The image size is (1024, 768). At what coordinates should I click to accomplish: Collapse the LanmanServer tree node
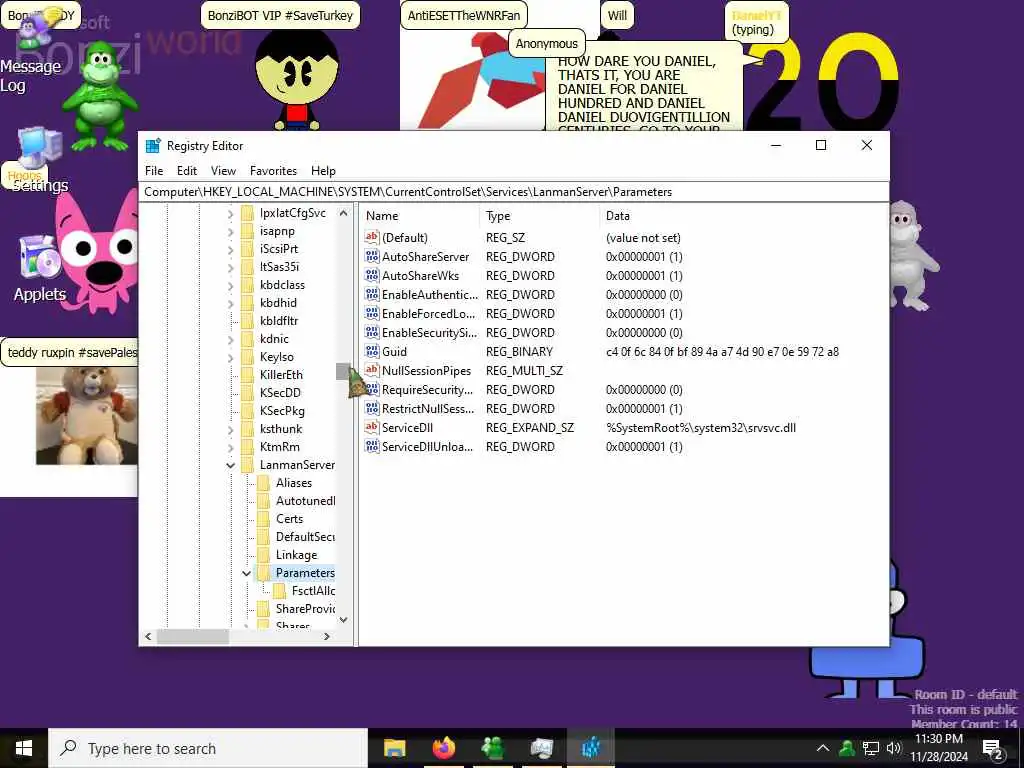click(231, 465)
